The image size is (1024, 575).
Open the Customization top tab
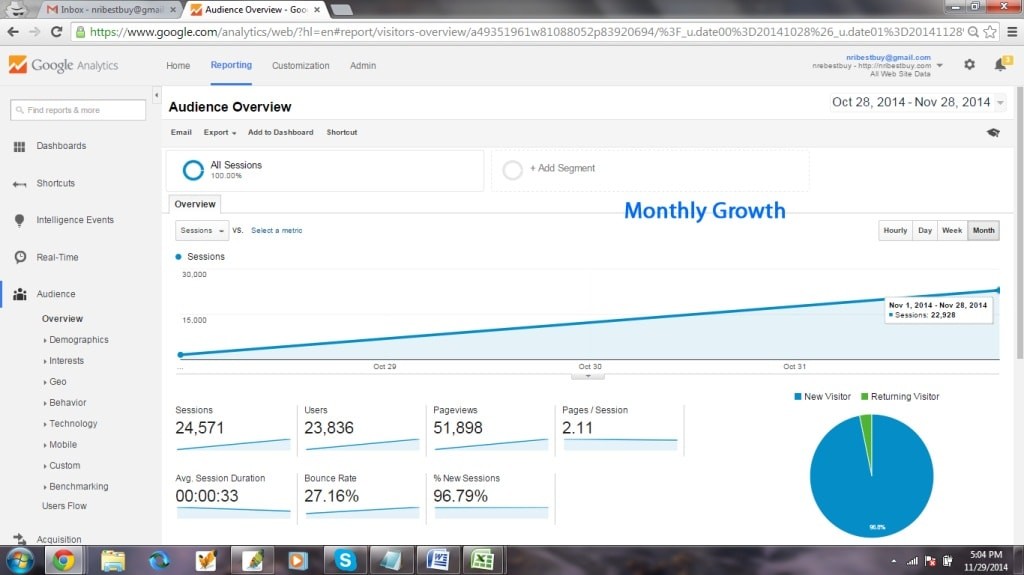coord(300,66)
